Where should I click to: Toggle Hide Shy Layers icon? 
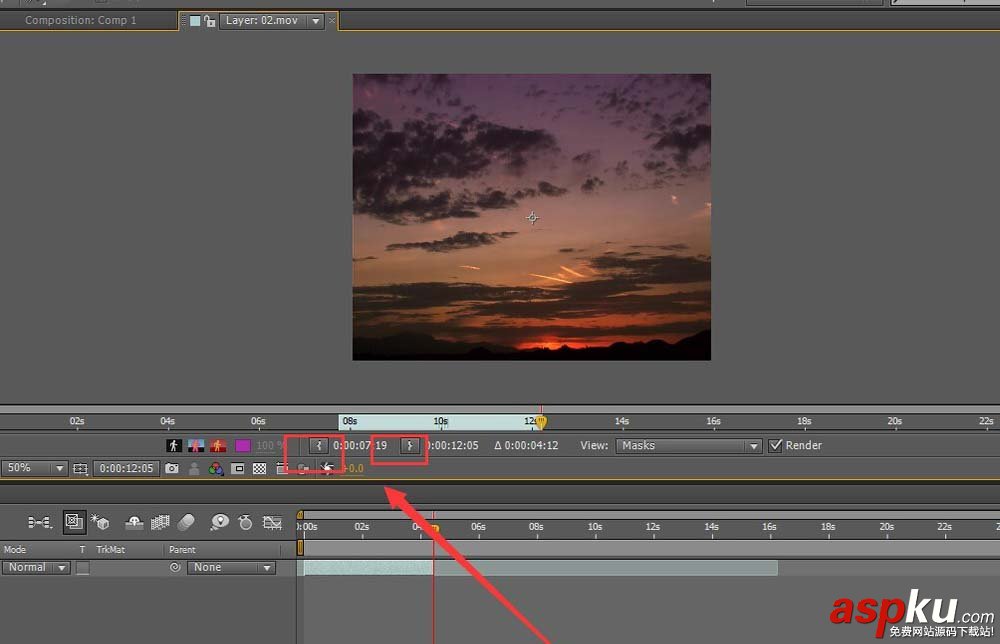(x=134, y=522)
